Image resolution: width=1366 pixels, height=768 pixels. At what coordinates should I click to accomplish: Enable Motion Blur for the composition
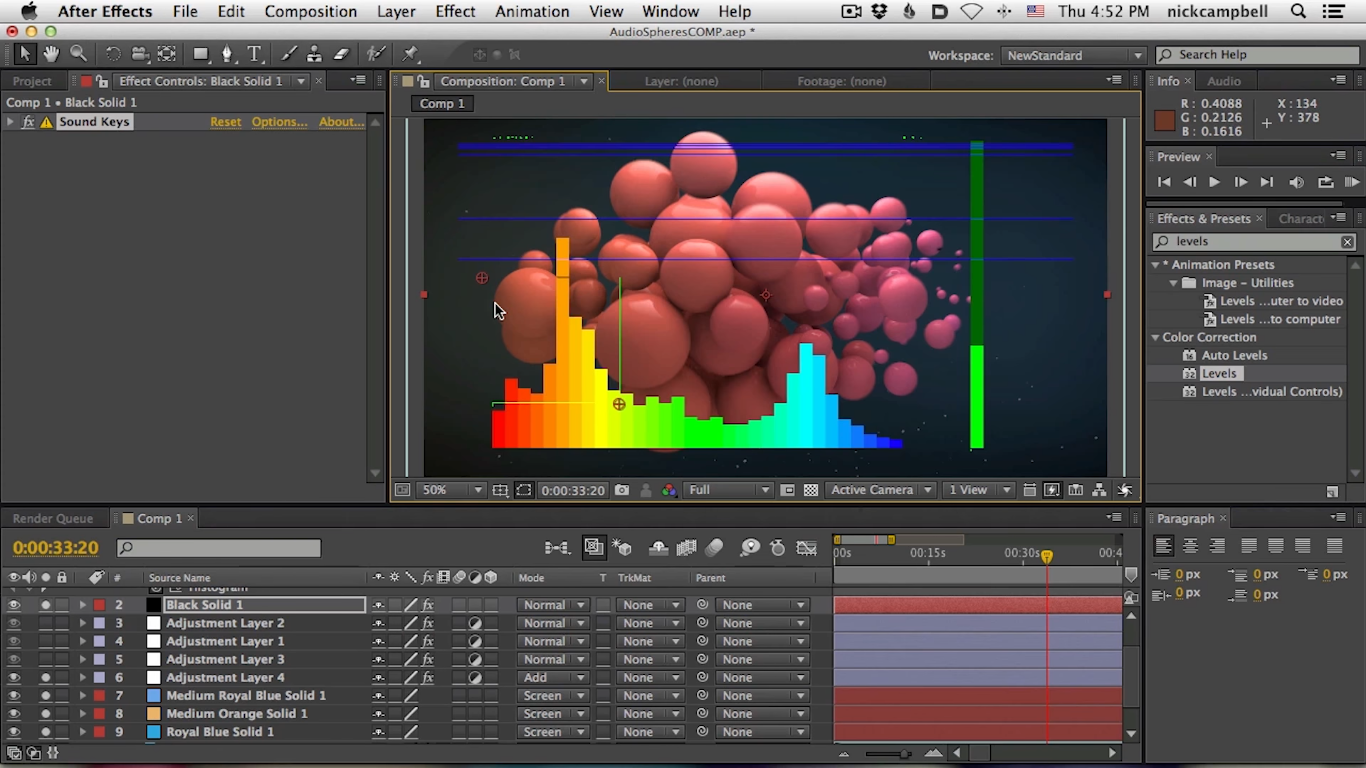pos(714,548)
